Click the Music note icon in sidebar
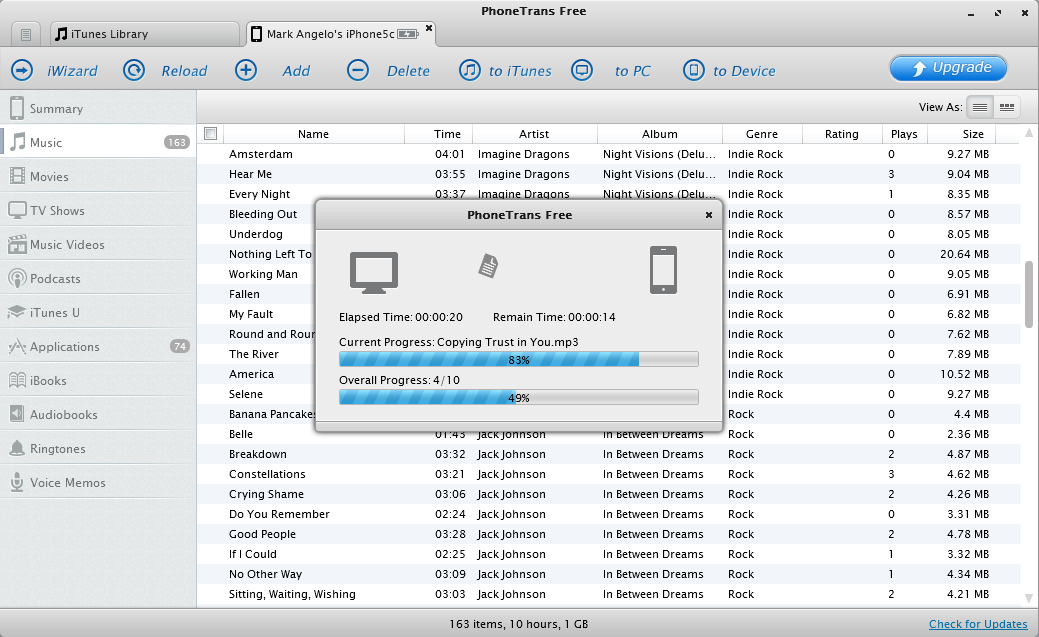The width and height of the screenshot is (1039, 637). point(17,142)
